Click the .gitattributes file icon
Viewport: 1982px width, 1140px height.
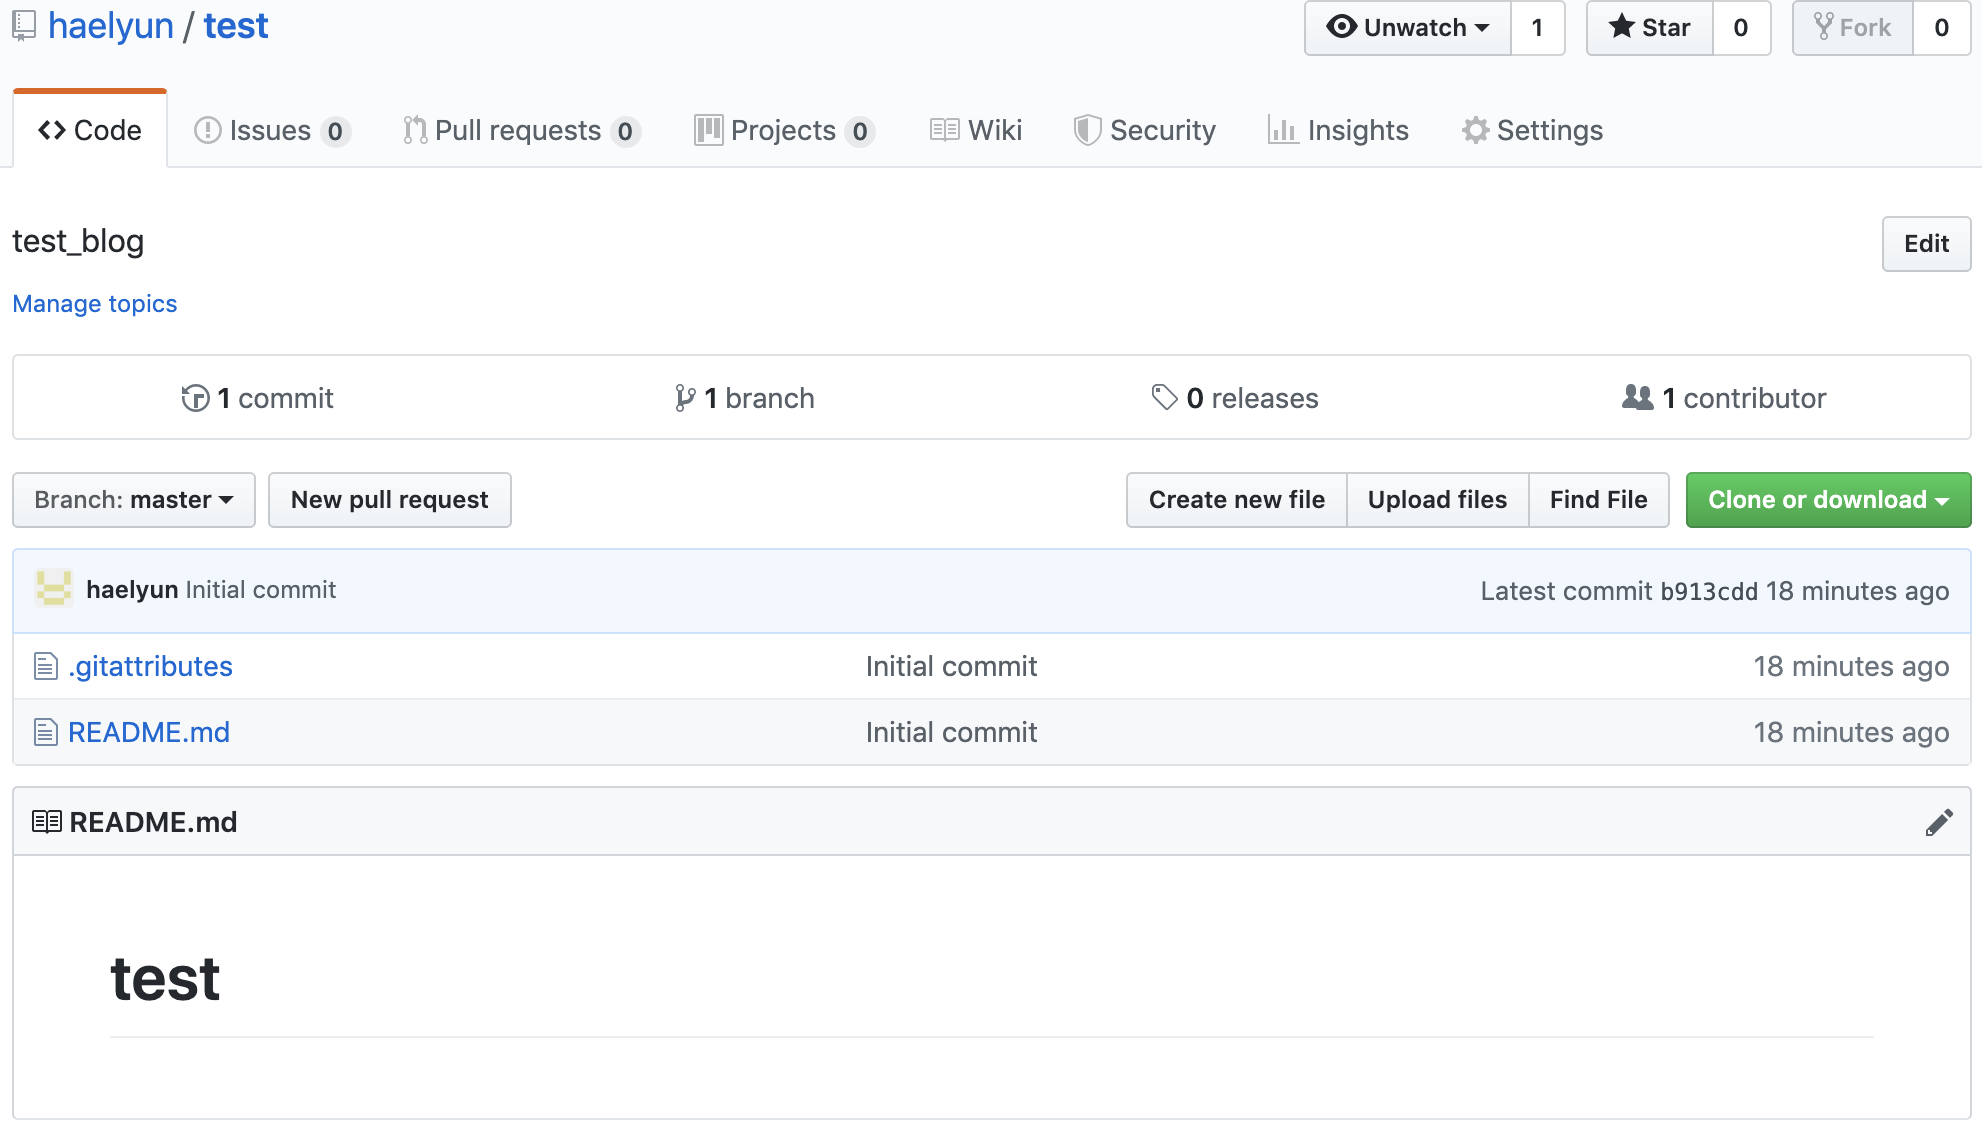coord(46,666)
